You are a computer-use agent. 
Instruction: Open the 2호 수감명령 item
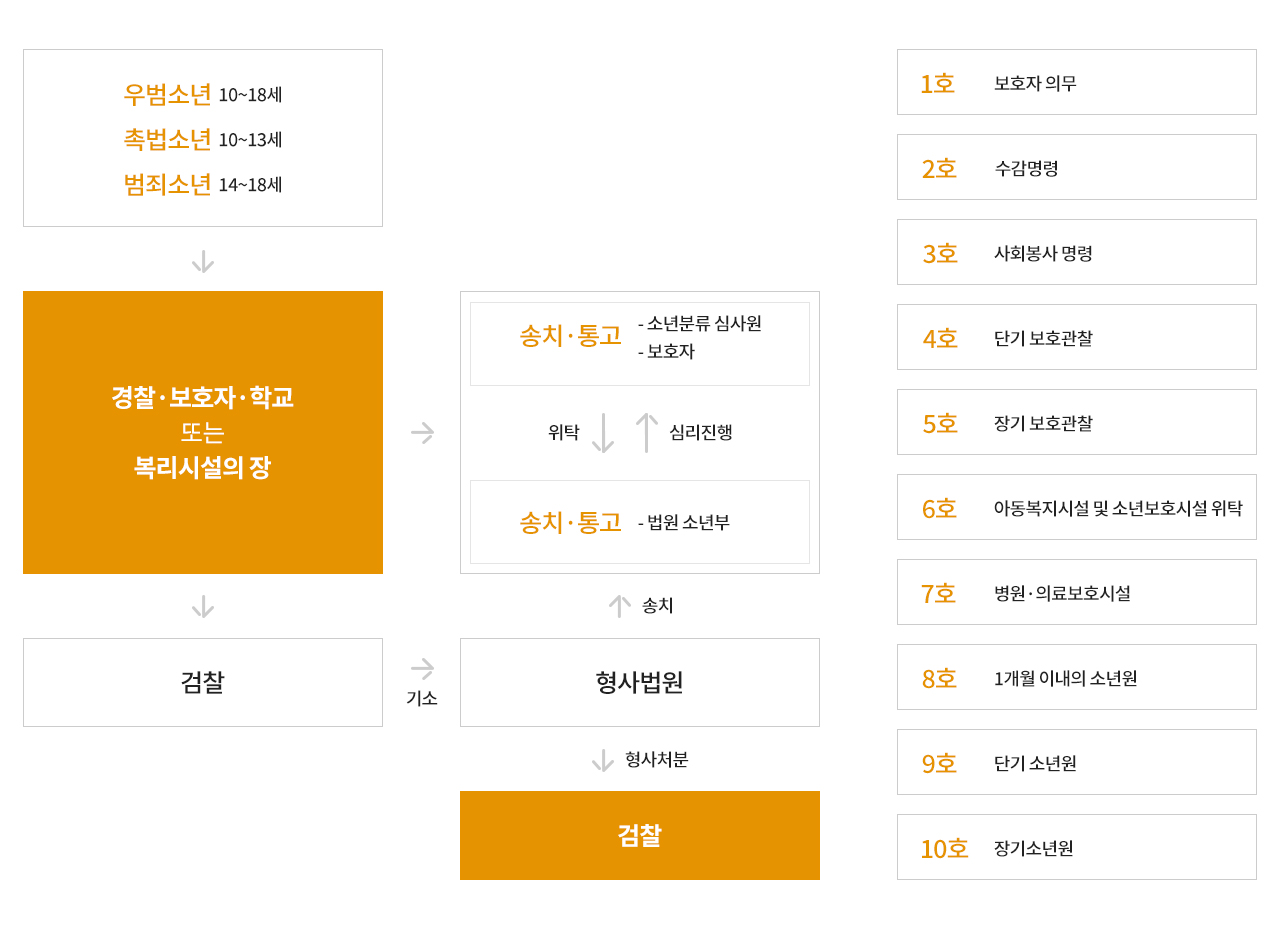[x=1077, y=167]
